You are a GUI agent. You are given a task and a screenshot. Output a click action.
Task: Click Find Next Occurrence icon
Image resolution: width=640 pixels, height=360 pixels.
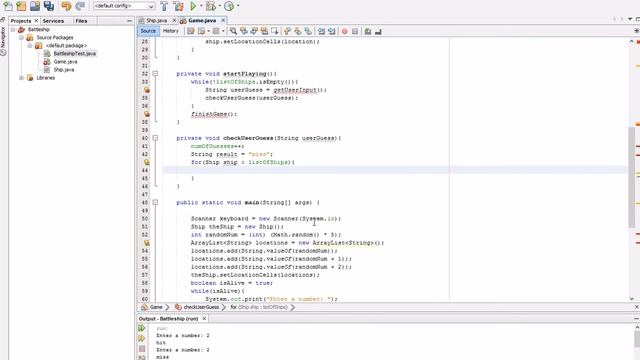click(254, 31)
